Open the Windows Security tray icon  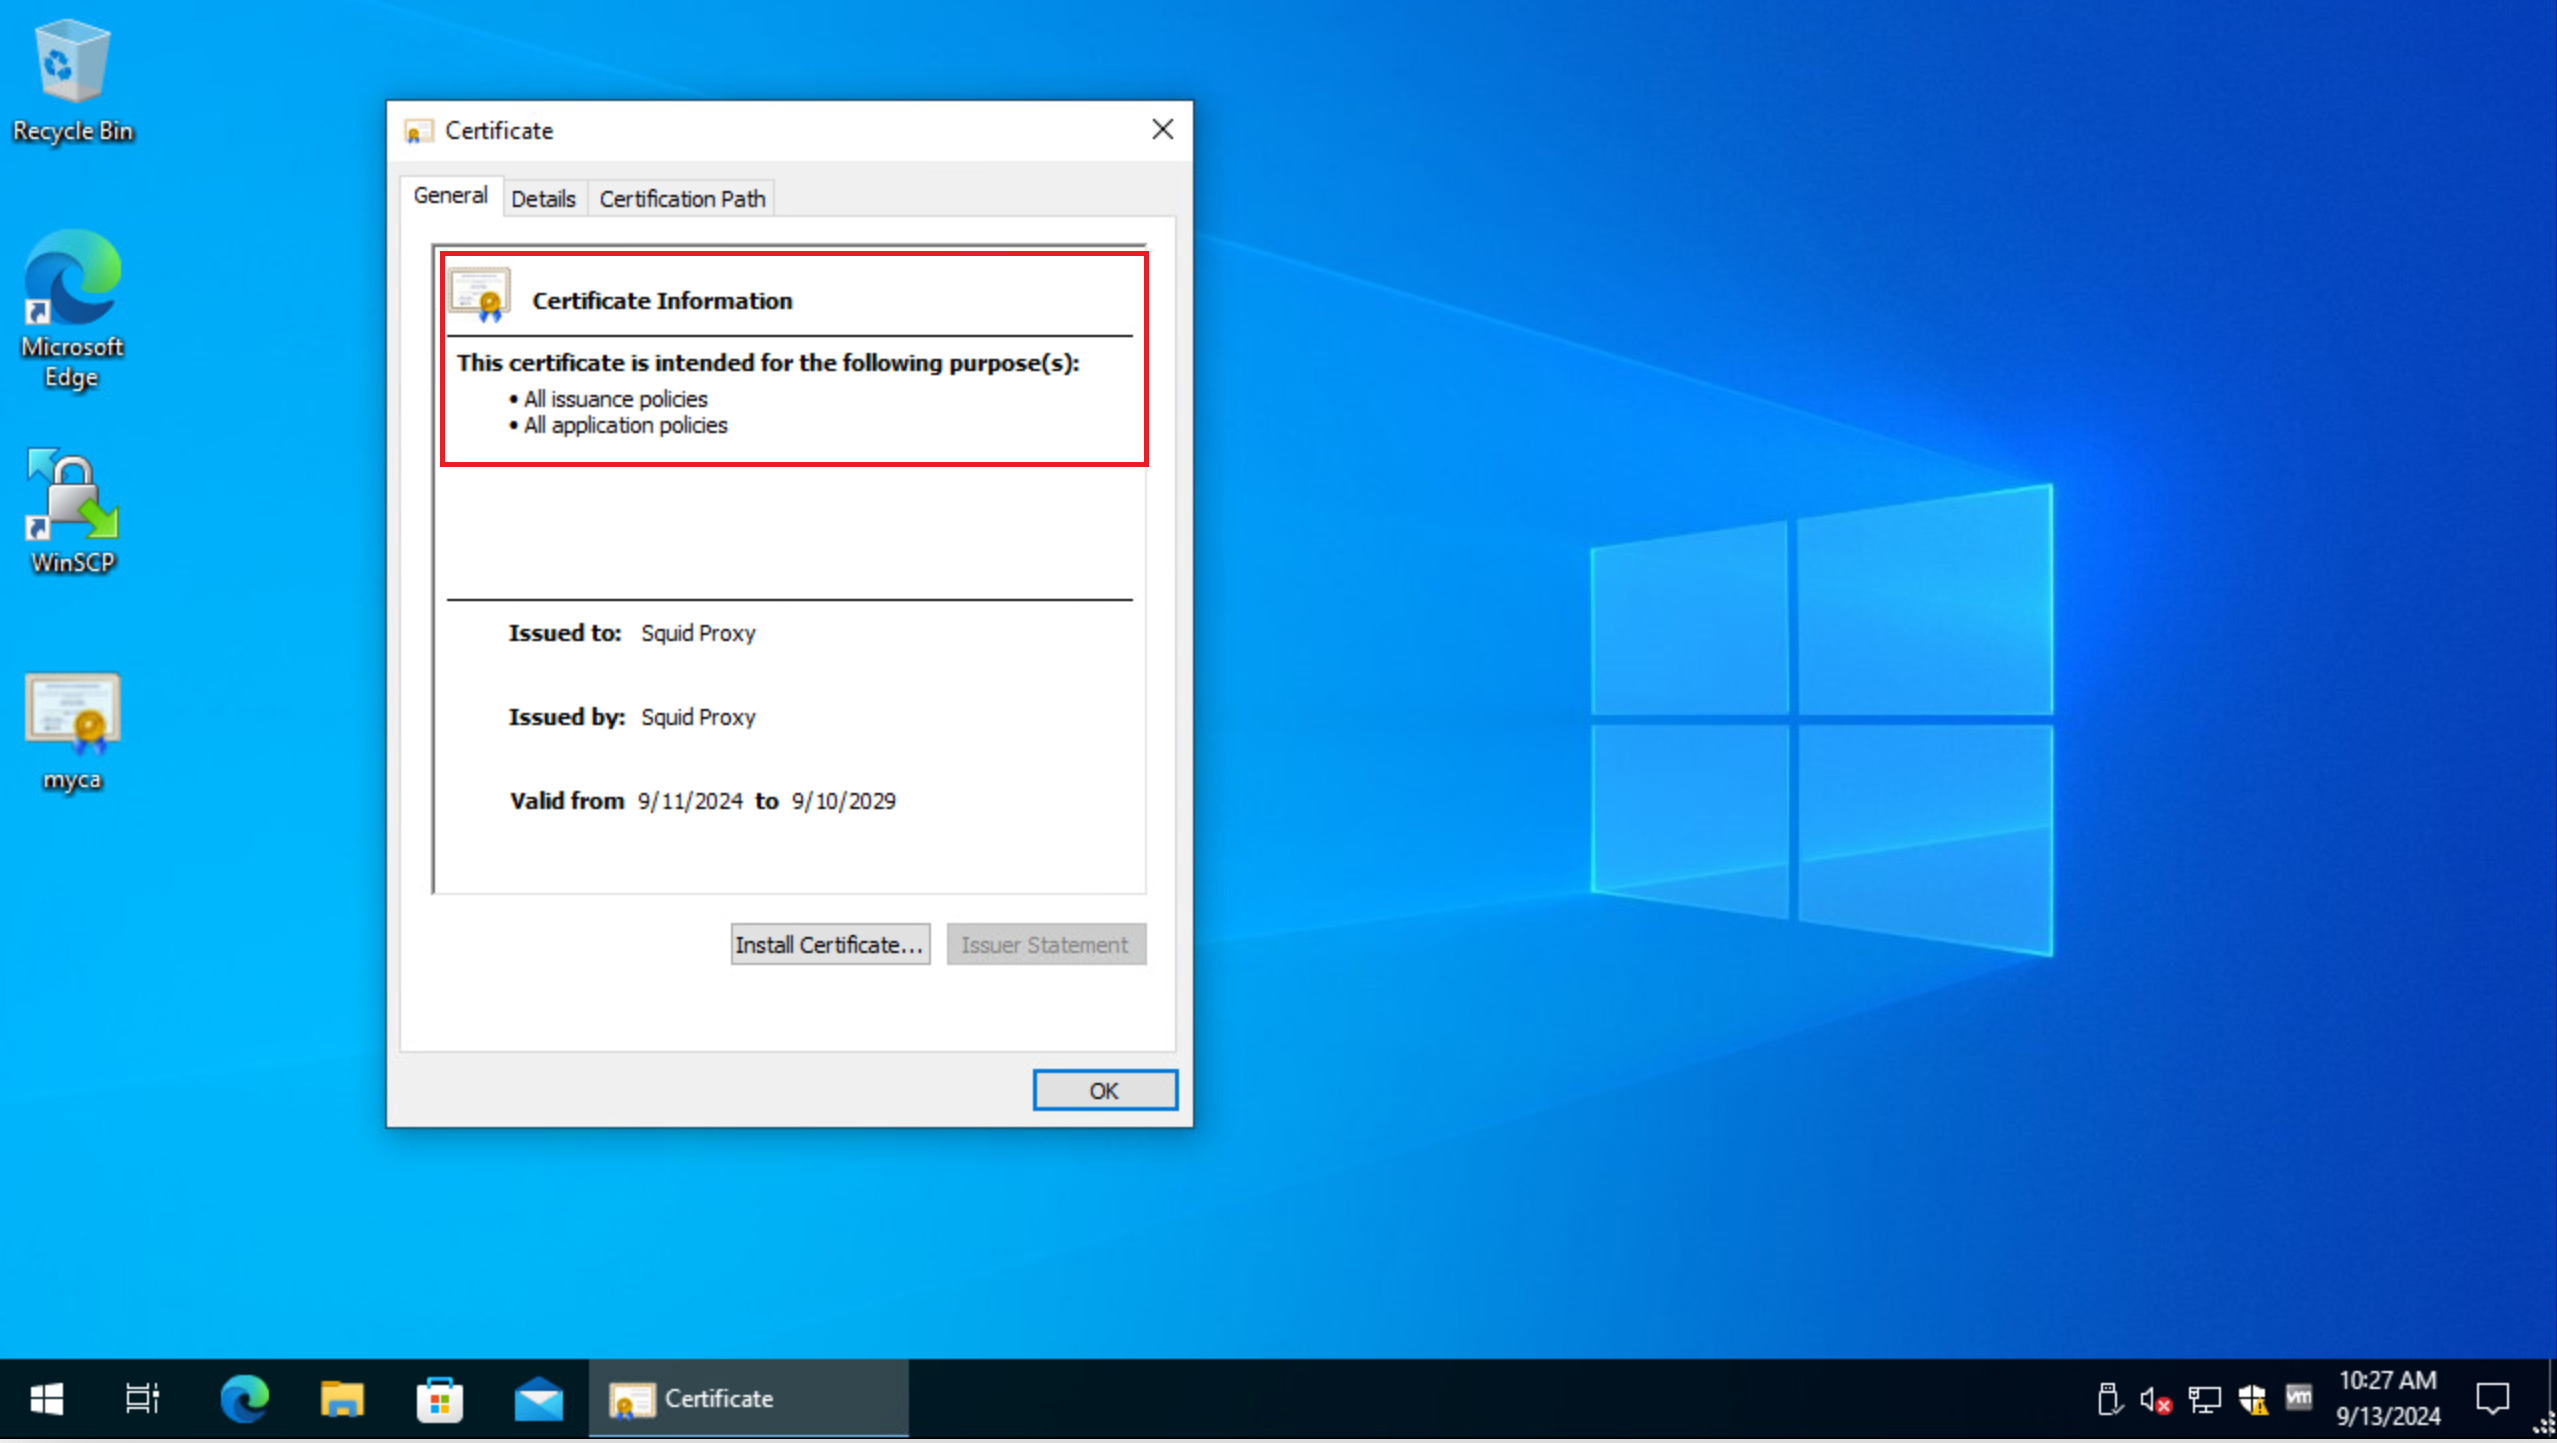click(x=2252, y=1399)
